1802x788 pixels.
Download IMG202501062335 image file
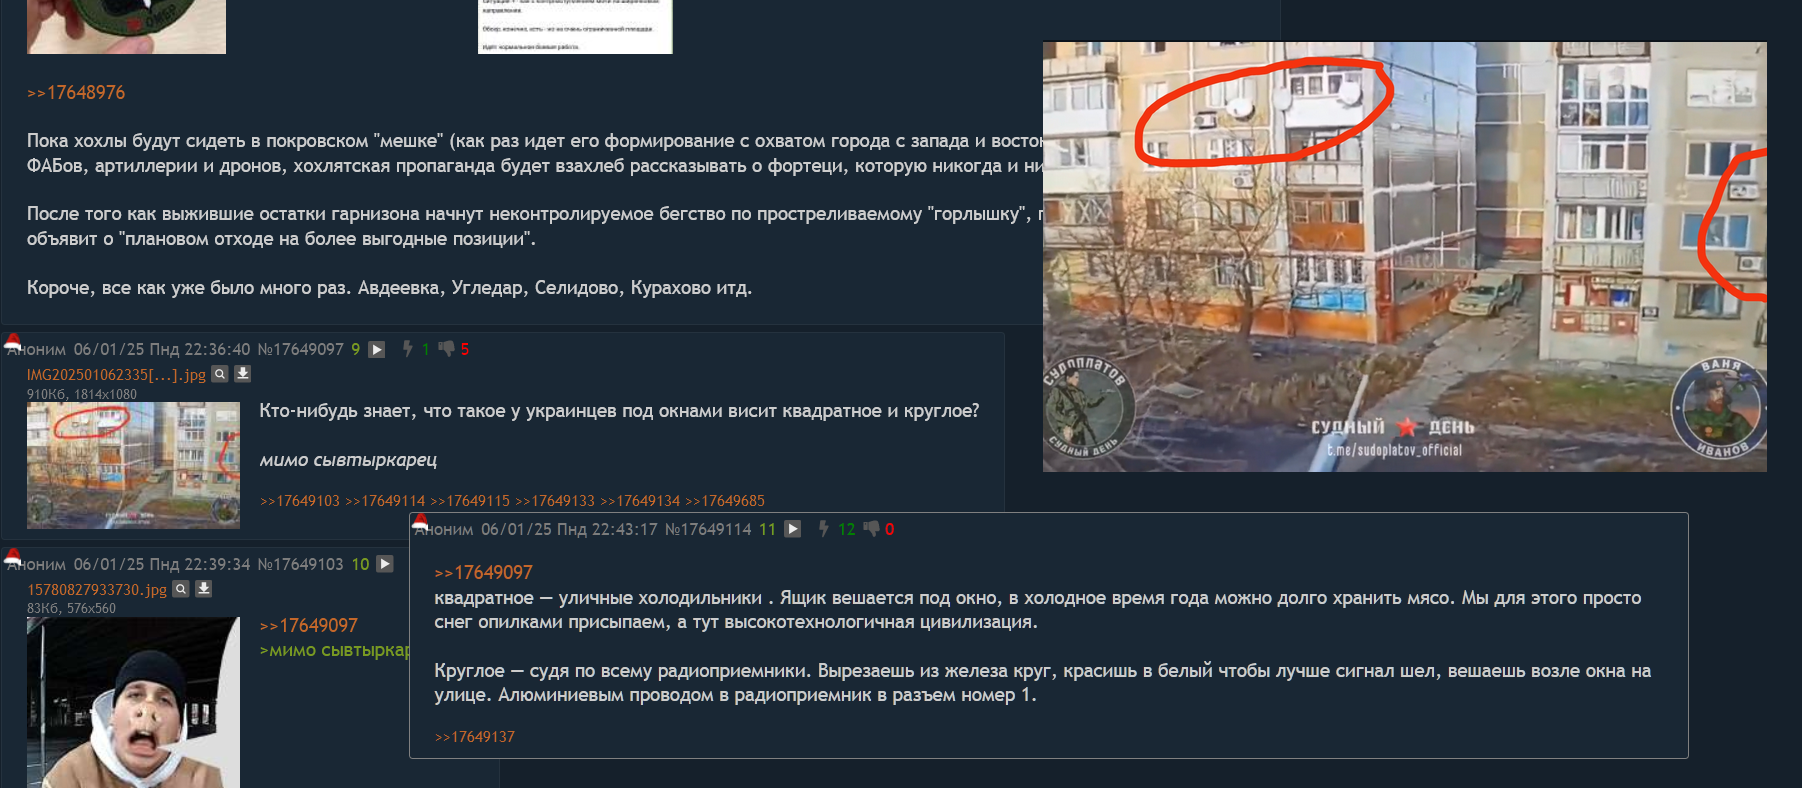242,374
